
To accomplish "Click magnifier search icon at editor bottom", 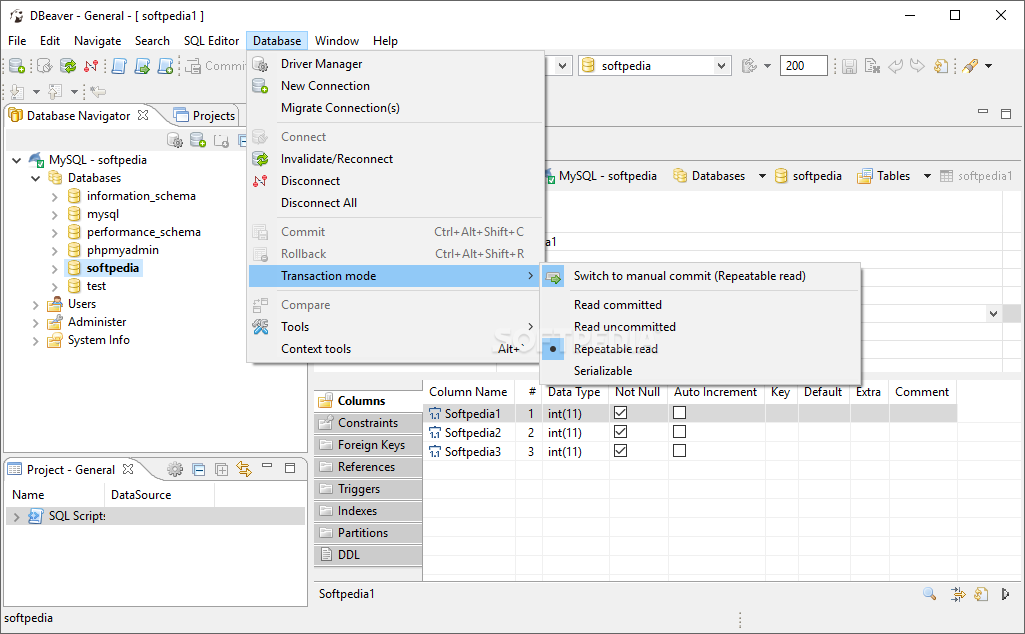I will [929, 593].
